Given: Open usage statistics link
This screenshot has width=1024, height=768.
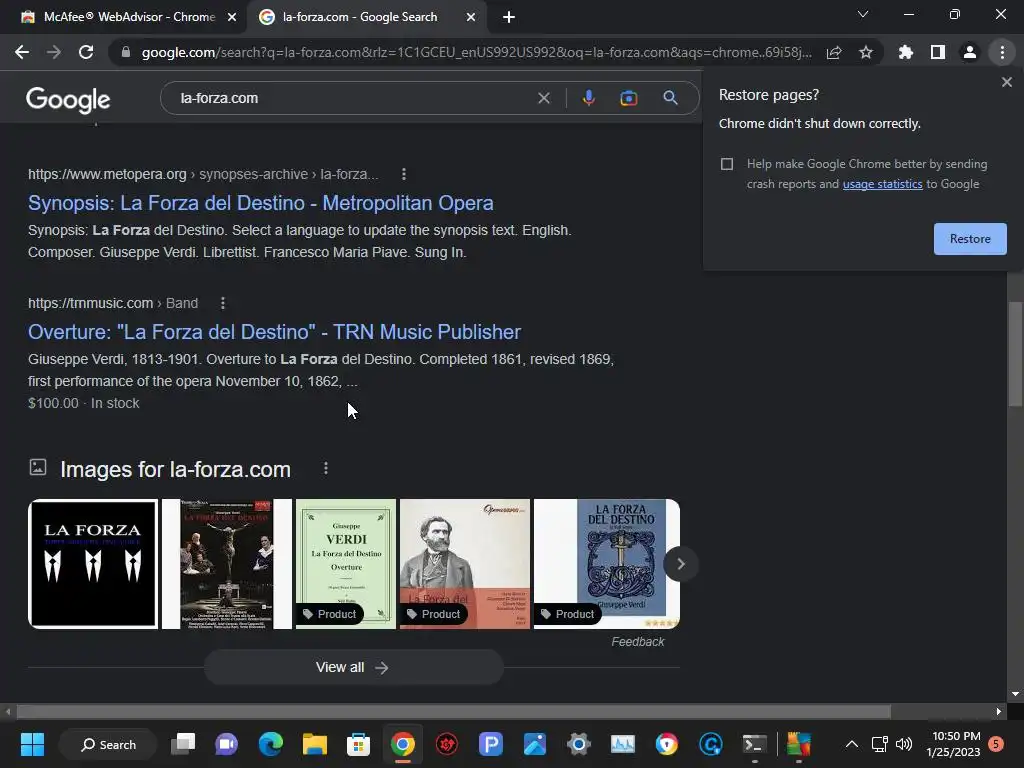Looking at the screenshot, I should 882,184.
